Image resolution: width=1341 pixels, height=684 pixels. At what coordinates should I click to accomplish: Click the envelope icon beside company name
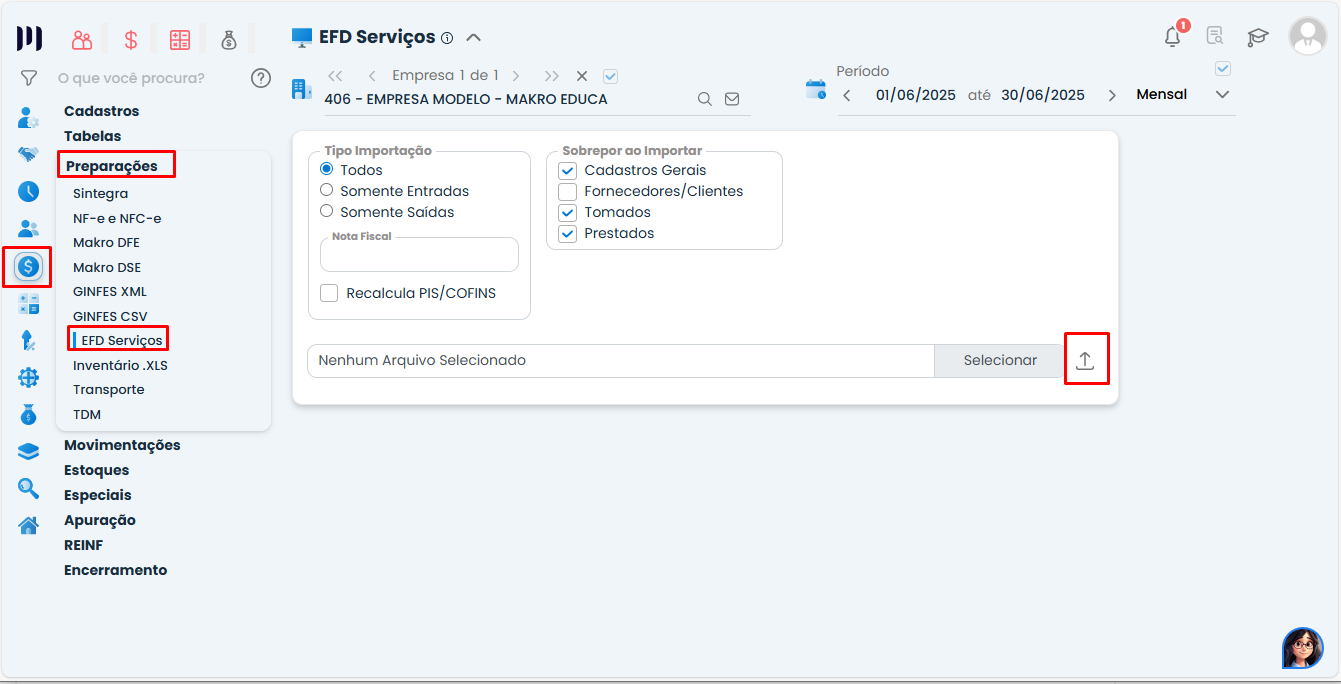[x=732, y=99]
